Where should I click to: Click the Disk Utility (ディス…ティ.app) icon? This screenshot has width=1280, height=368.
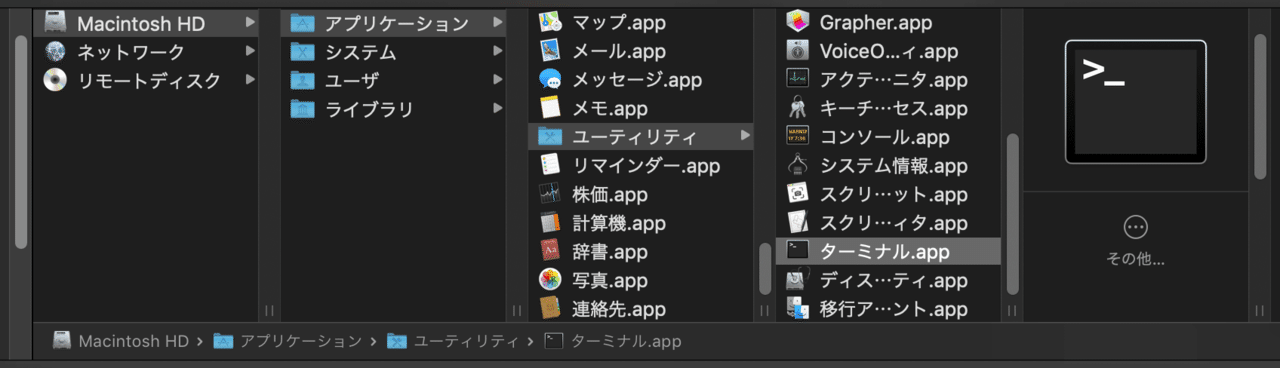tap(797, 280)
